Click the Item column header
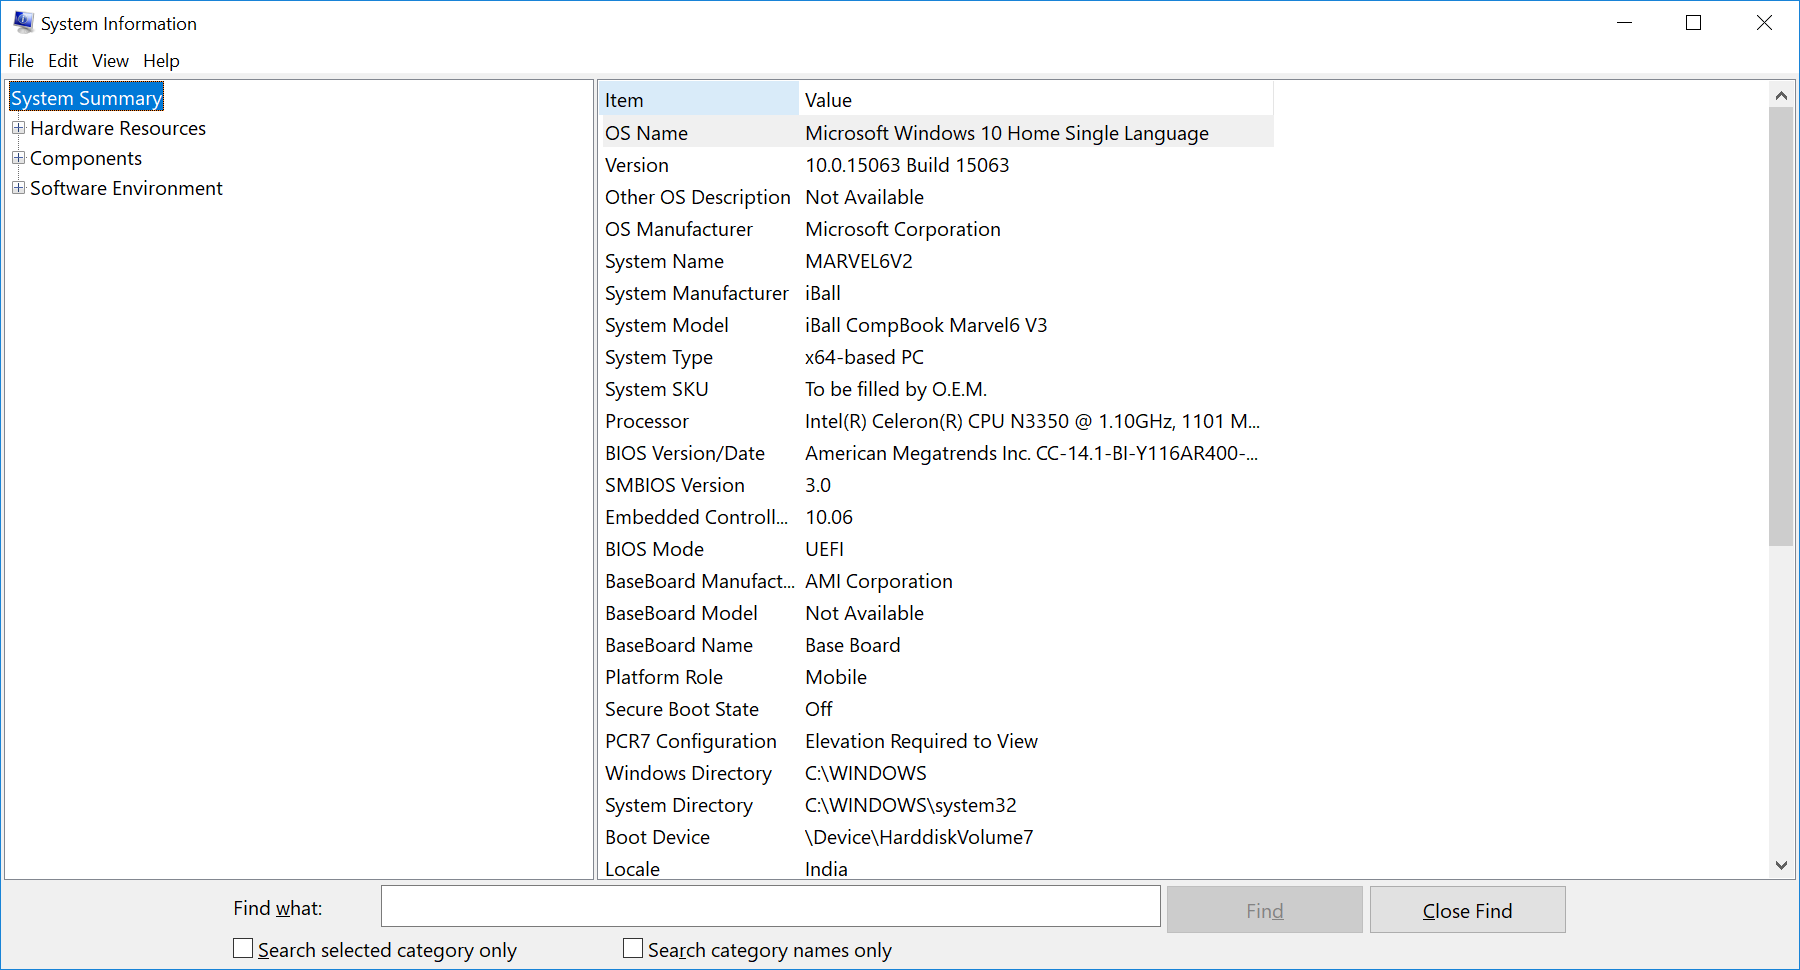Screen dimensions: 1800x970 698,99
